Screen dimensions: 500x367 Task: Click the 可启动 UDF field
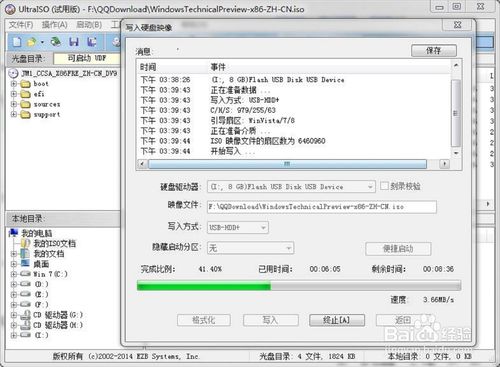(x=87, y=58)
